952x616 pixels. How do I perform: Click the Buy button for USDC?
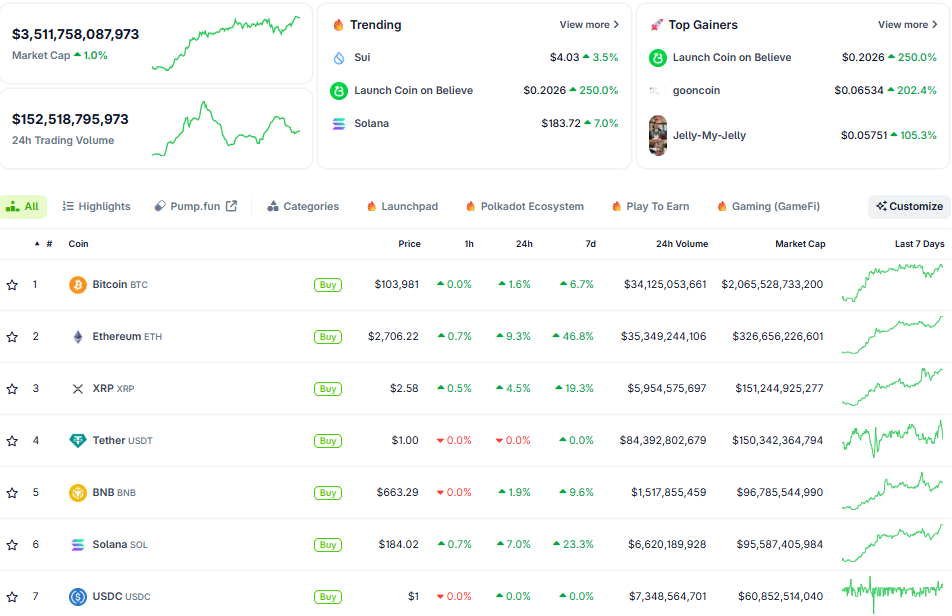[328, 597]
